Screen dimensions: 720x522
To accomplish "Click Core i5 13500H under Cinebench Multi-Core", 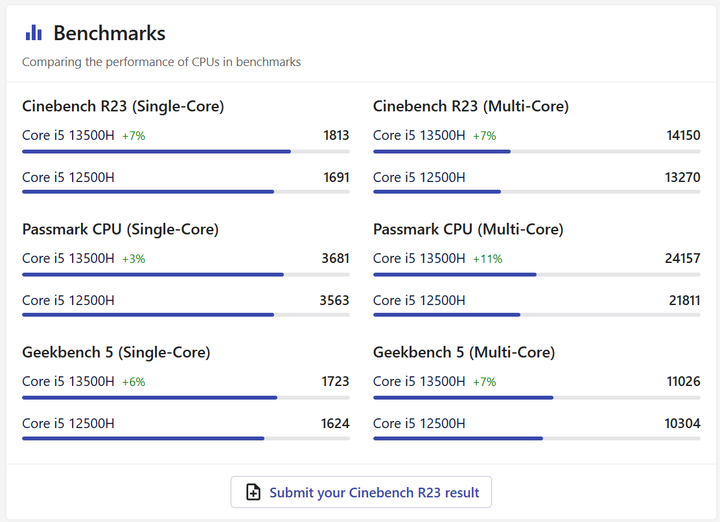I will tap(419, 135).
